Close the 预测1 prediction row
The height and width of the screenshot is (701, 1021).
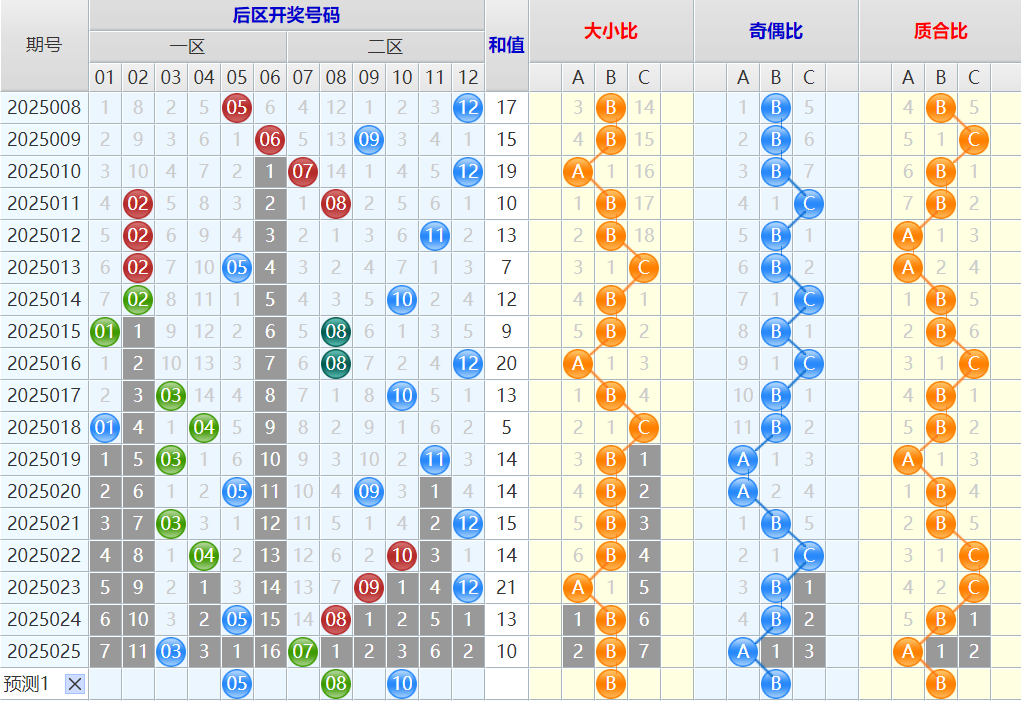click(75, 683)
